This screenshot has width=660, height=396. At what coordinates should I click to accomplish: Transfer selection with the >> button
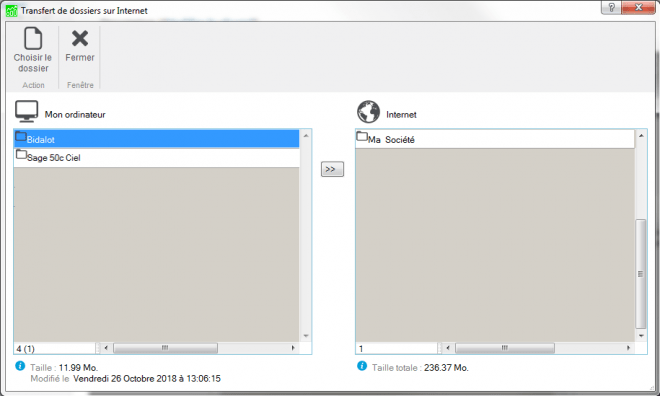click(332, 169)
